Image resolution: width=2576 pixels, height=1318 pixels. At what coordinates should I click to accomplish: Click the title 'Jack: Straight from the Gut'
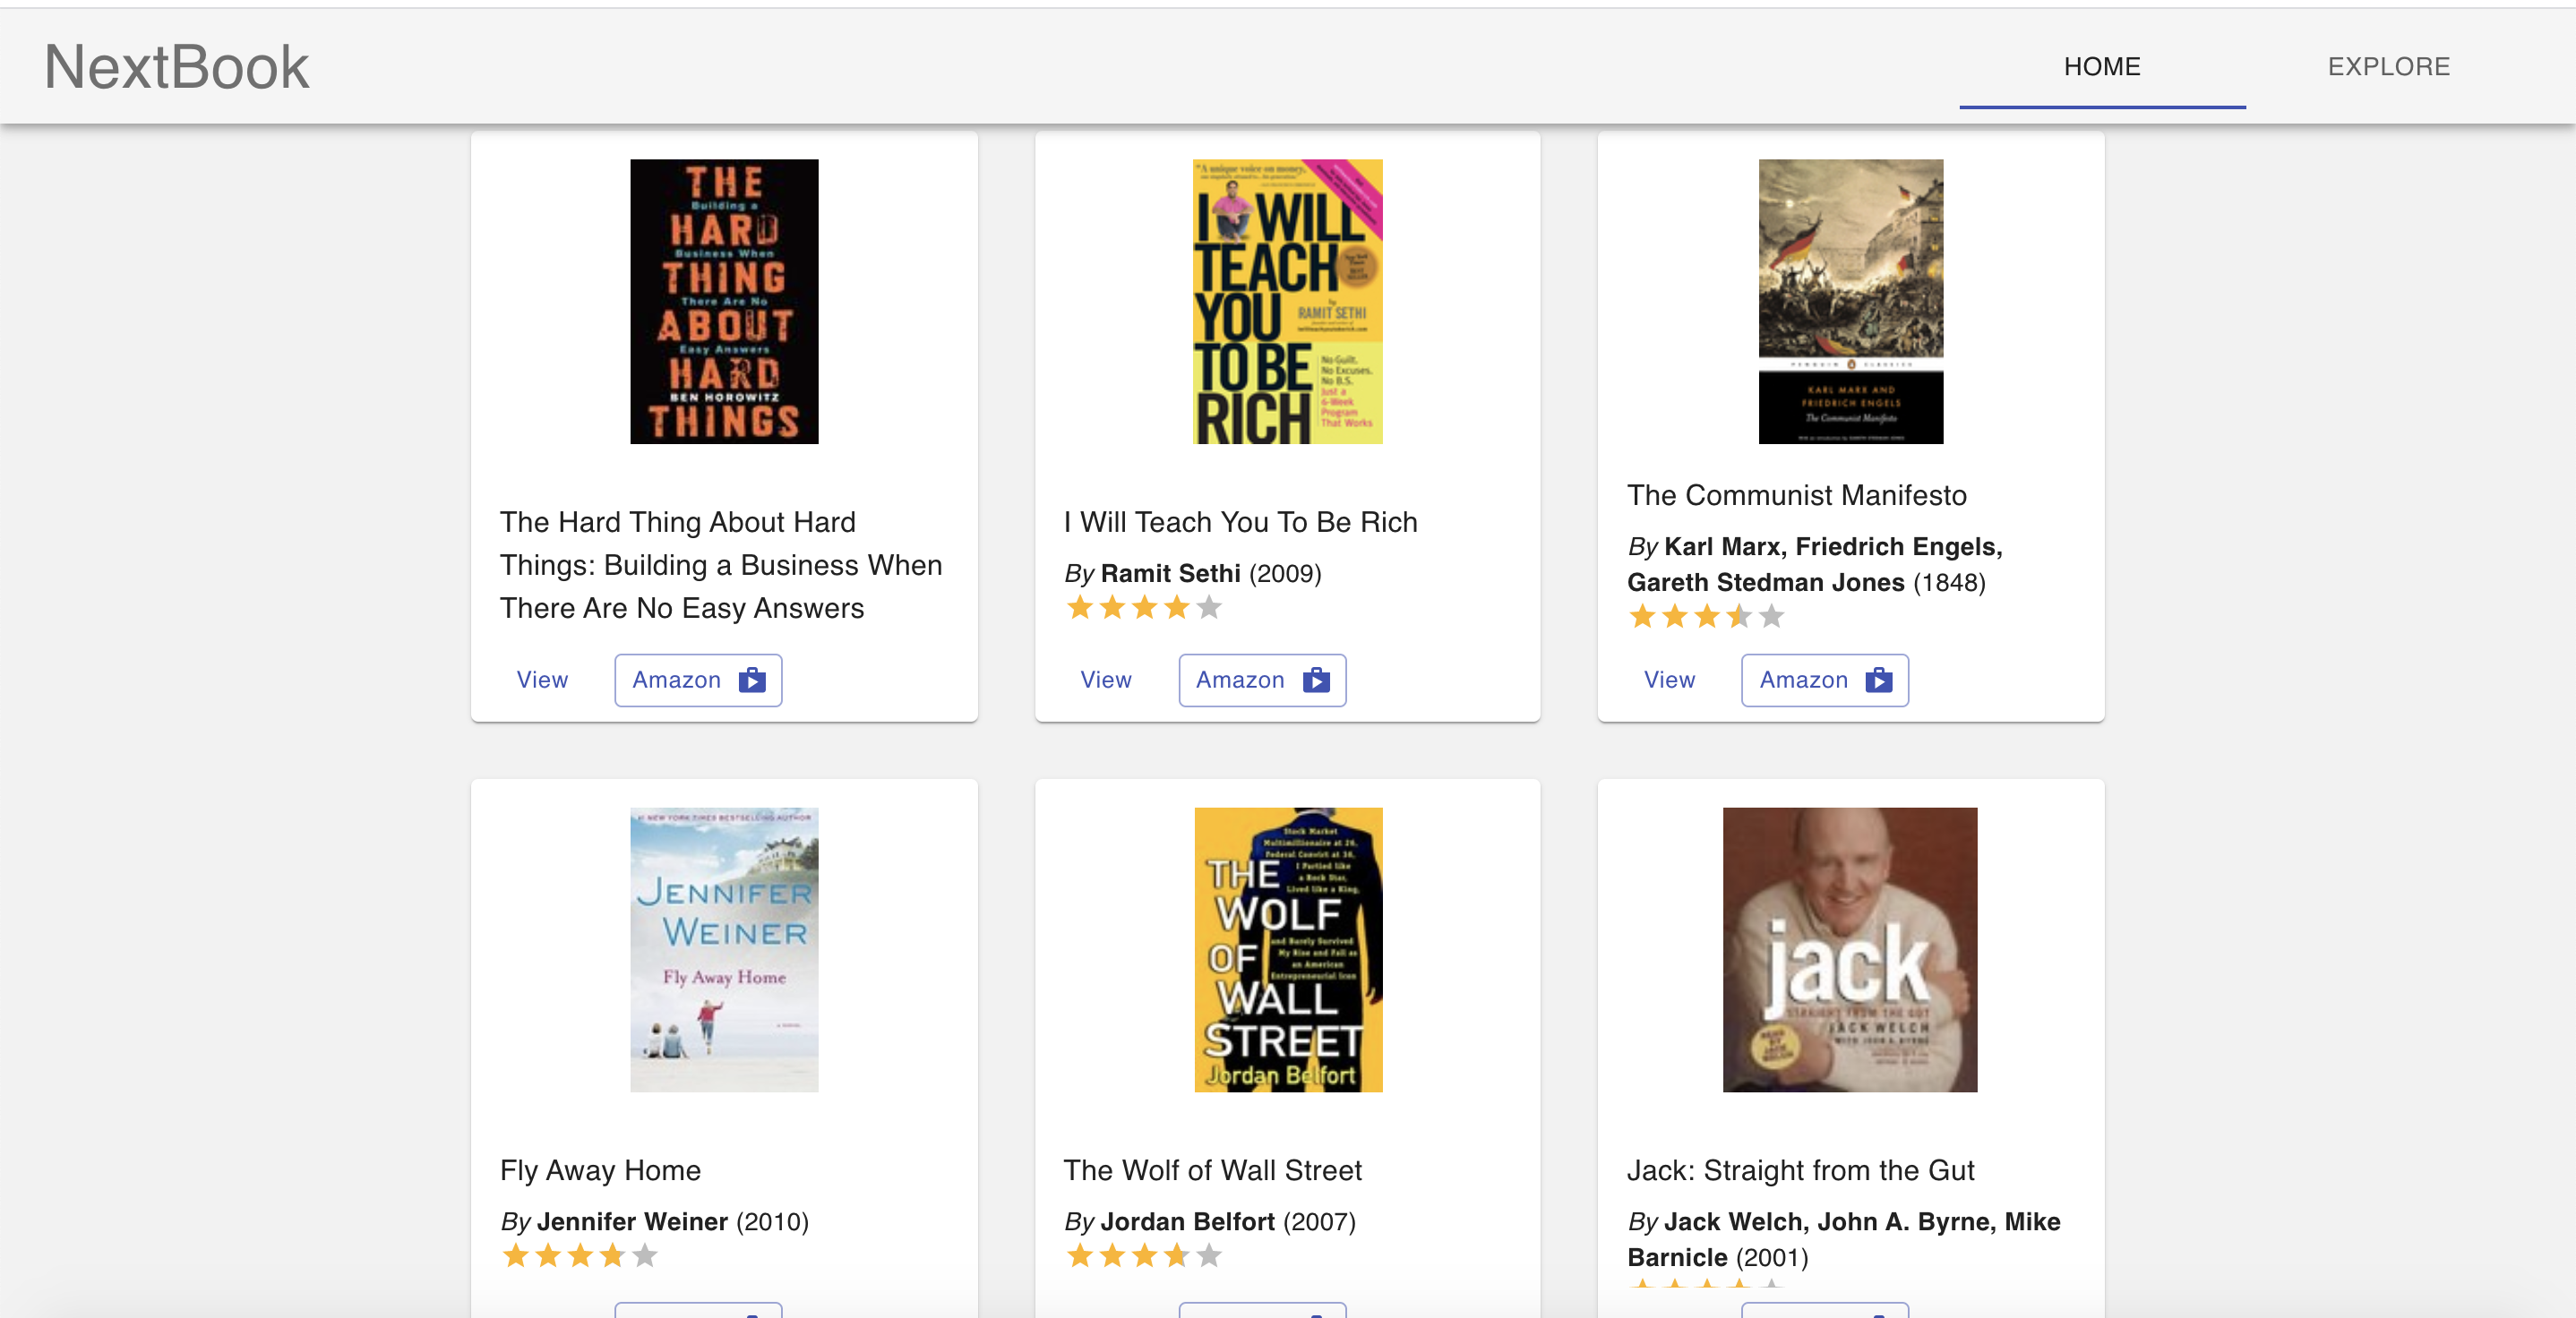(1800, 1170)
